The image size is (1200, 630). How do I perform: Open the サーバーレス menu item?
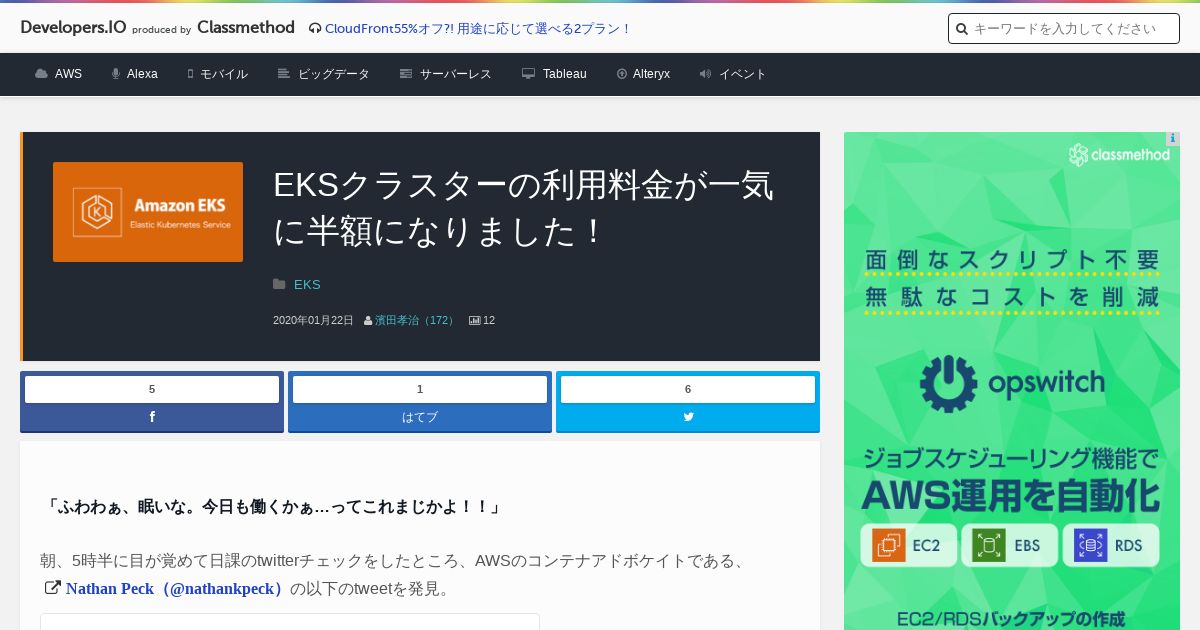[x=456, y=74]
